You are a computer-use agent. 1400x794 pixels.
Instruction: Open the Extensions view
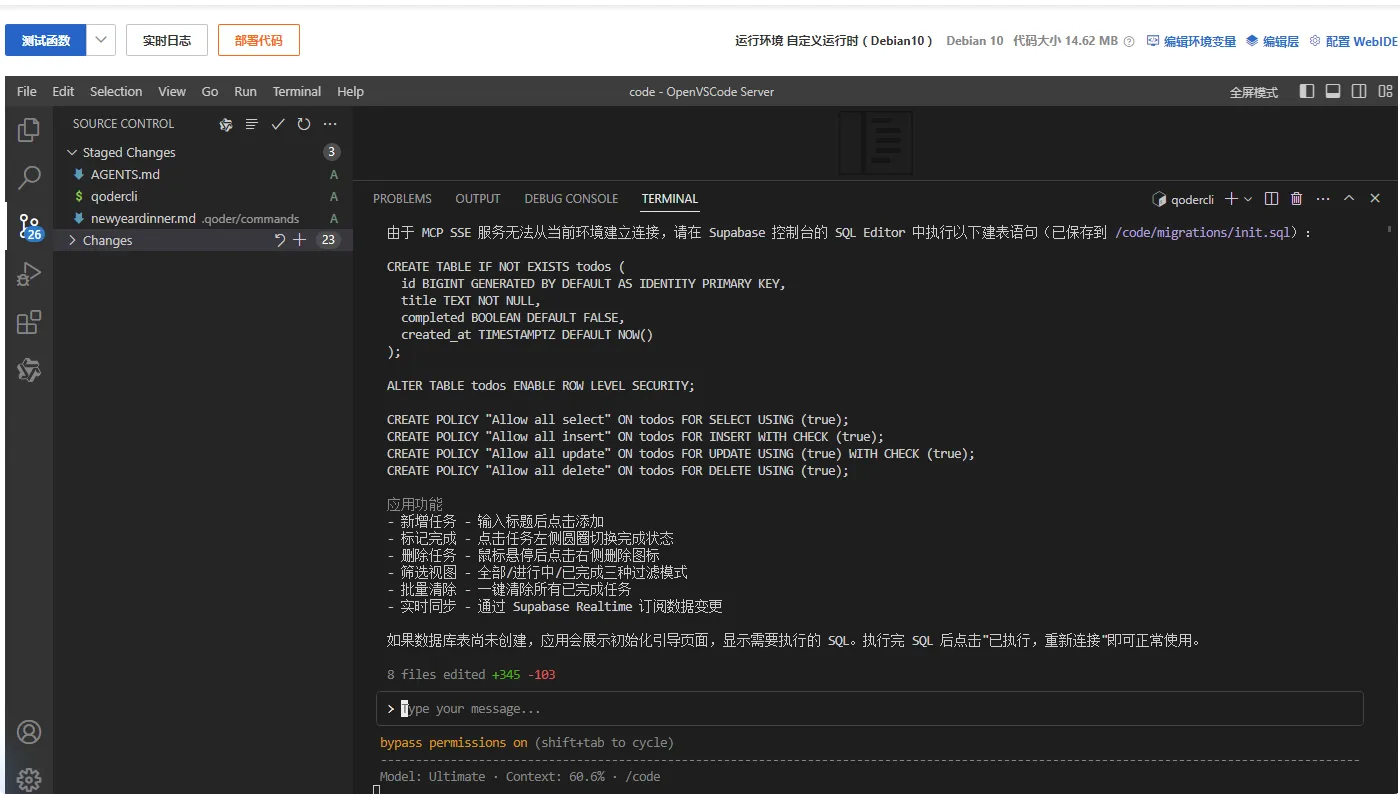[28, 322]
